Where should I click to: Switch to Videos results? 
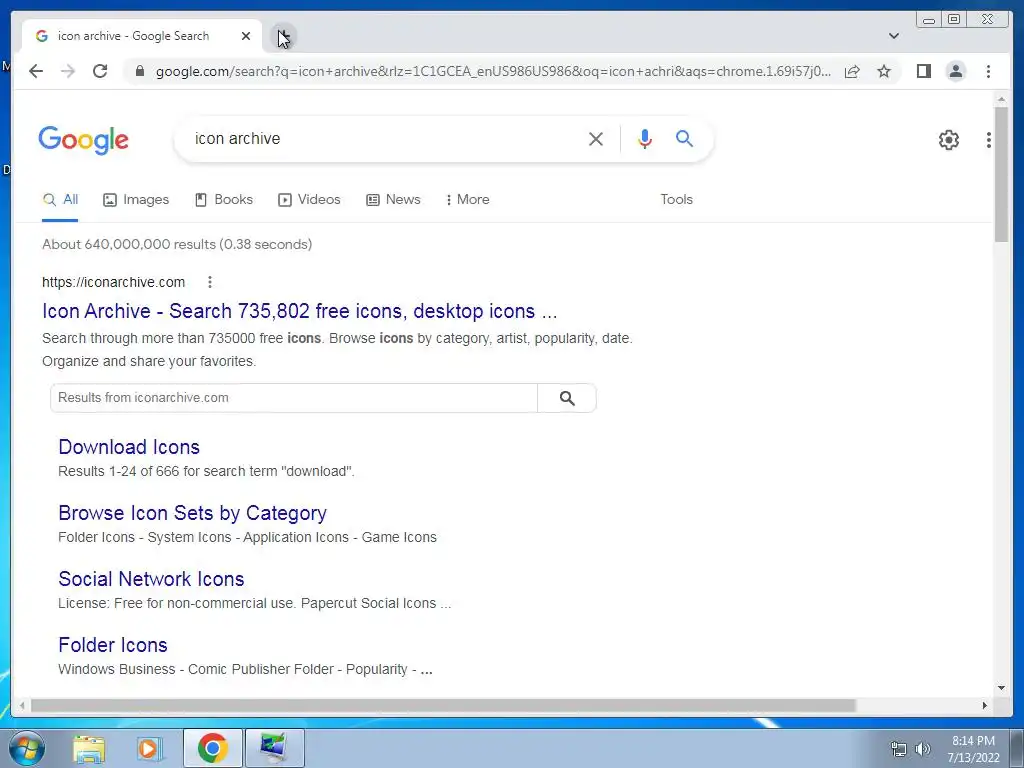point(309,200)
